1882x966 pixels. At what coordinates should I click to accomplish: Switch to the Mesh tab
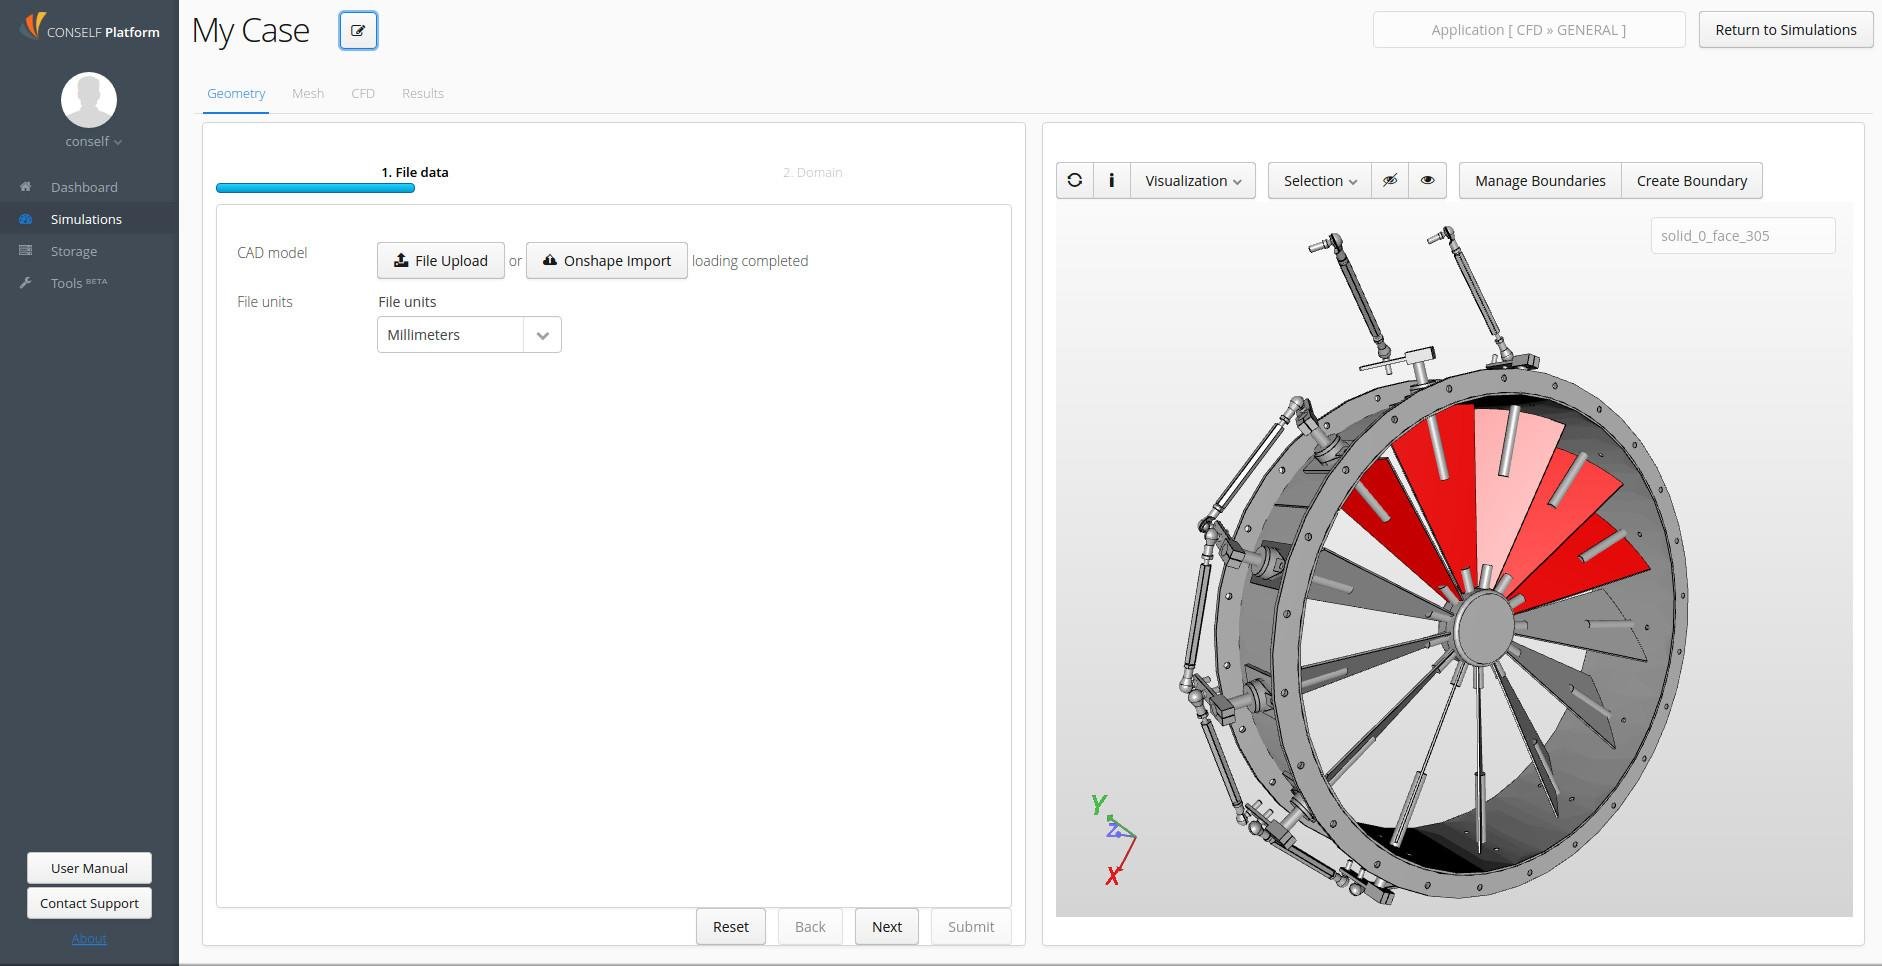tap(307, 94)
